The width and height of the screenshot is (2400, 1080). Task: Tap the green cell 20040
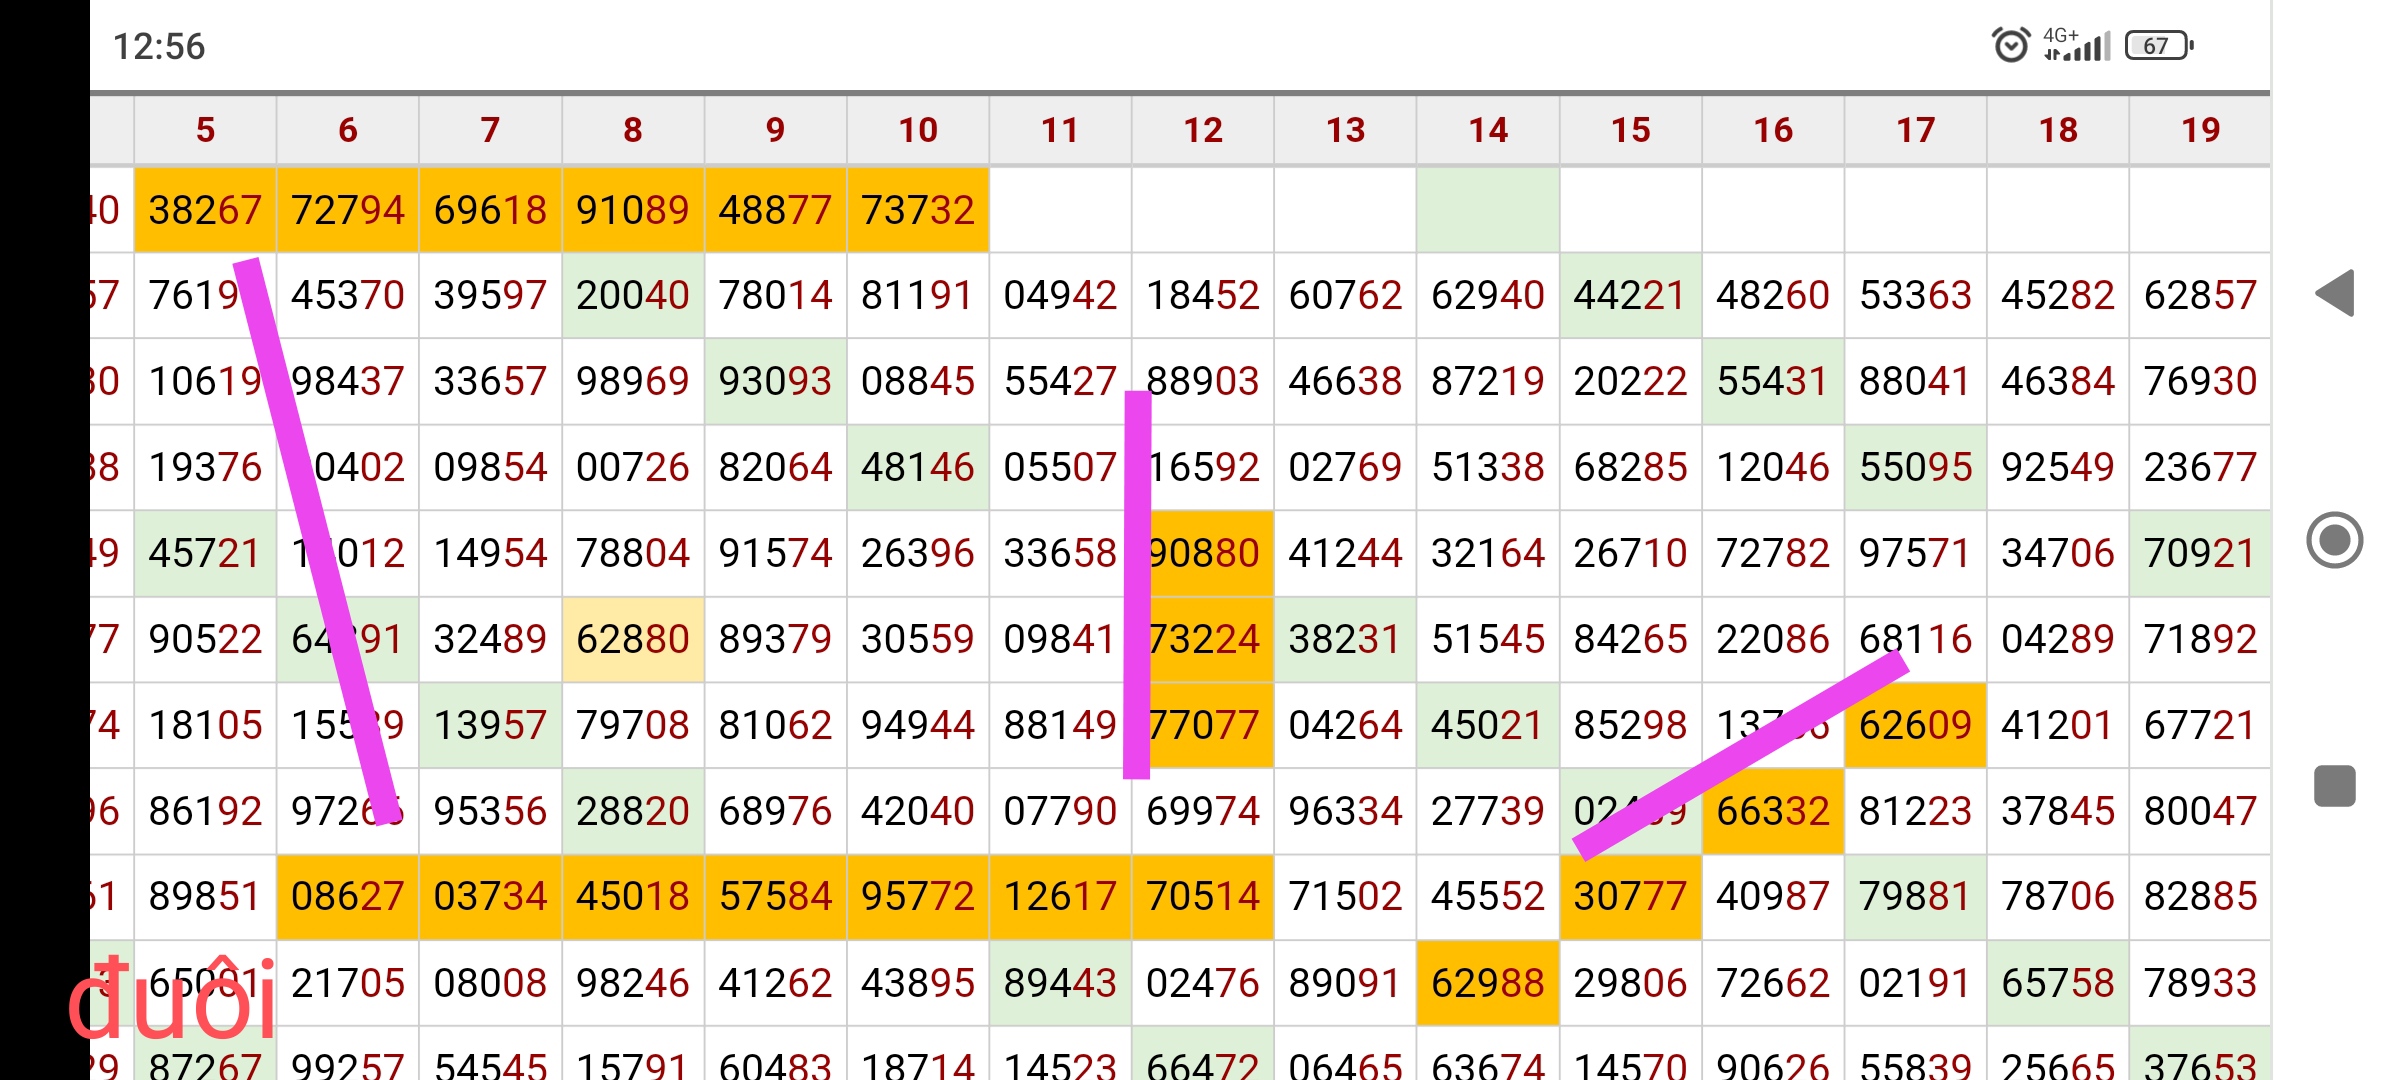tap(632, 295)
